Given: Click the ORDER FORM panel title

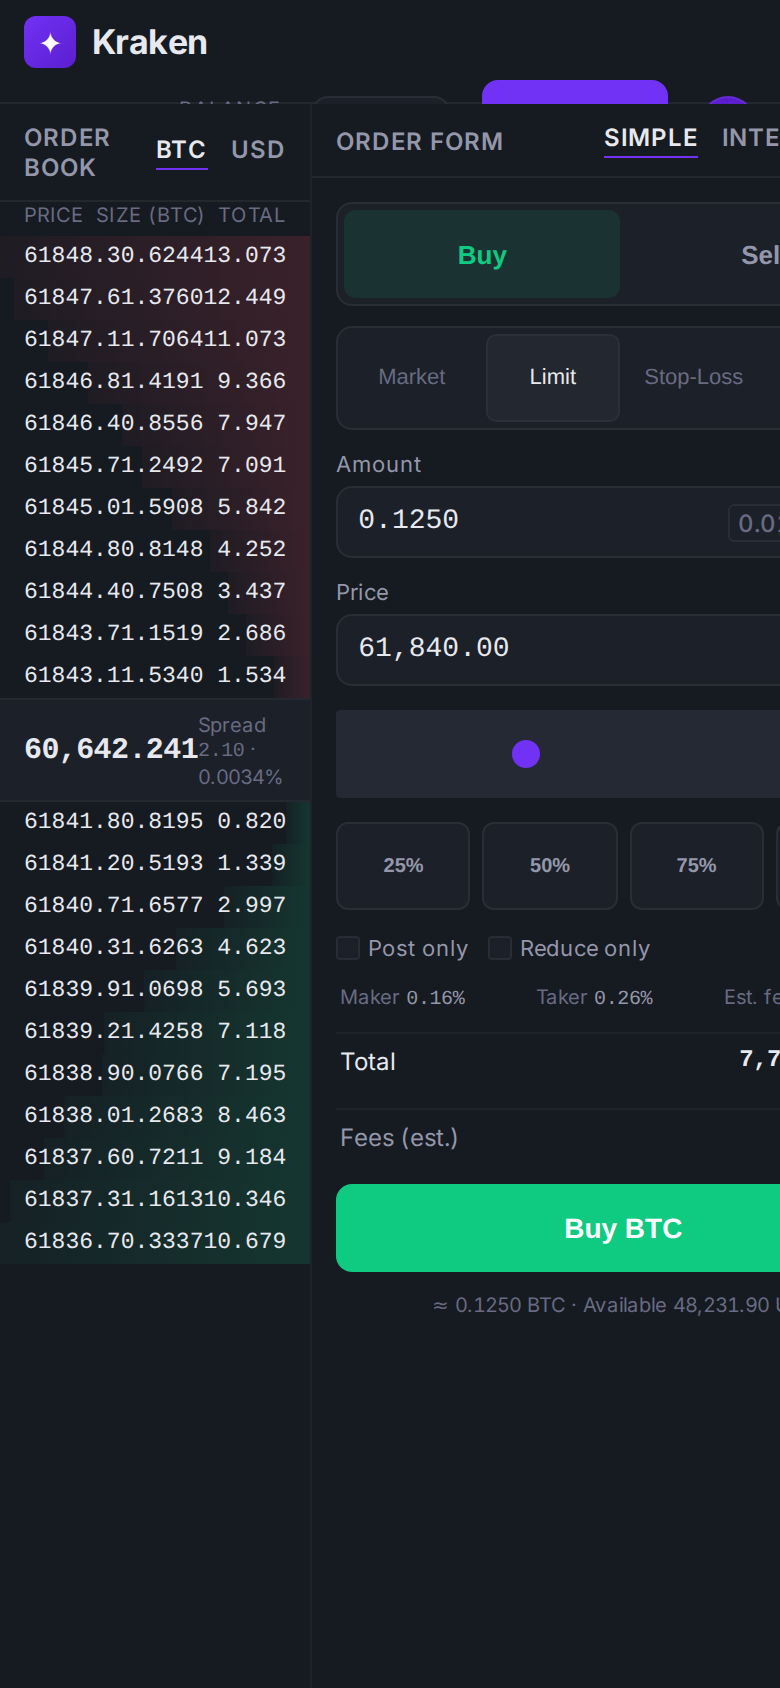Looking at the screenshot, I should 420,141.
